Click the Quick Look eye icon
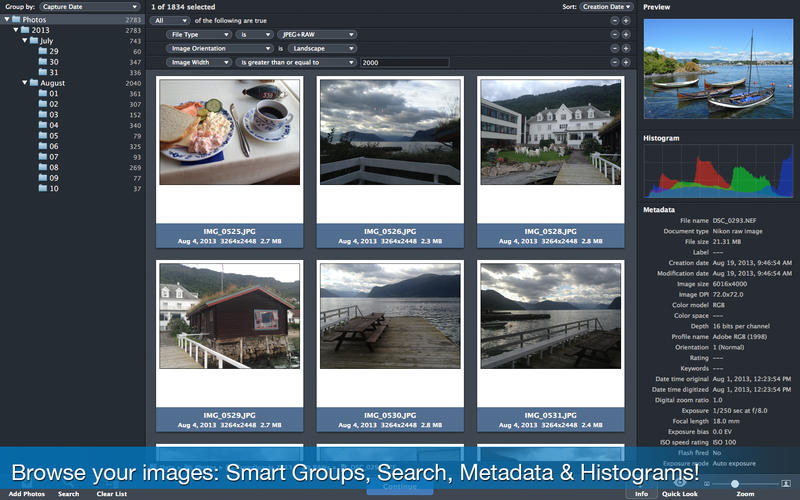This screenshot has height=500, width=800. point(680,483)
